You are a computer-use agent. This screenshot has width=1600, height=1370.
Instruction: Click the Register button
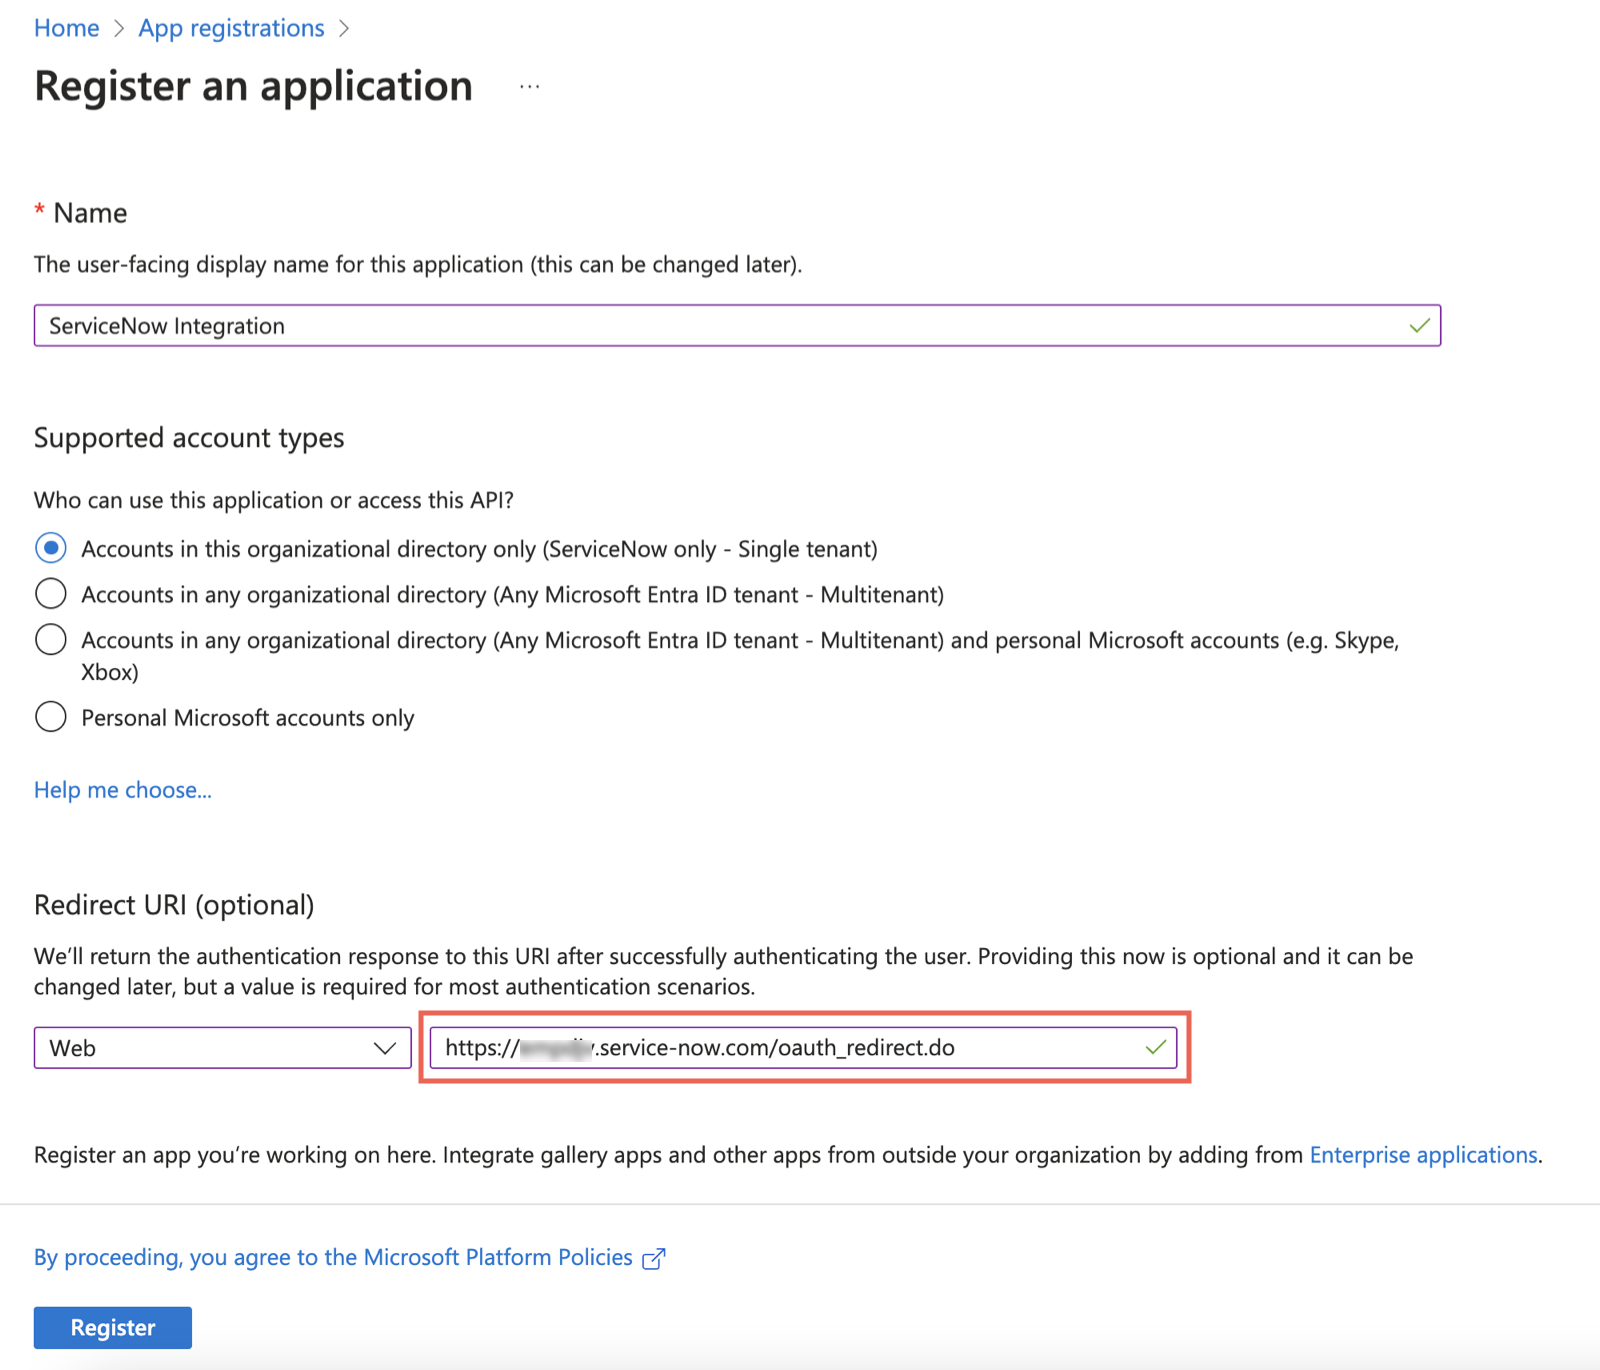[113, 1328]
